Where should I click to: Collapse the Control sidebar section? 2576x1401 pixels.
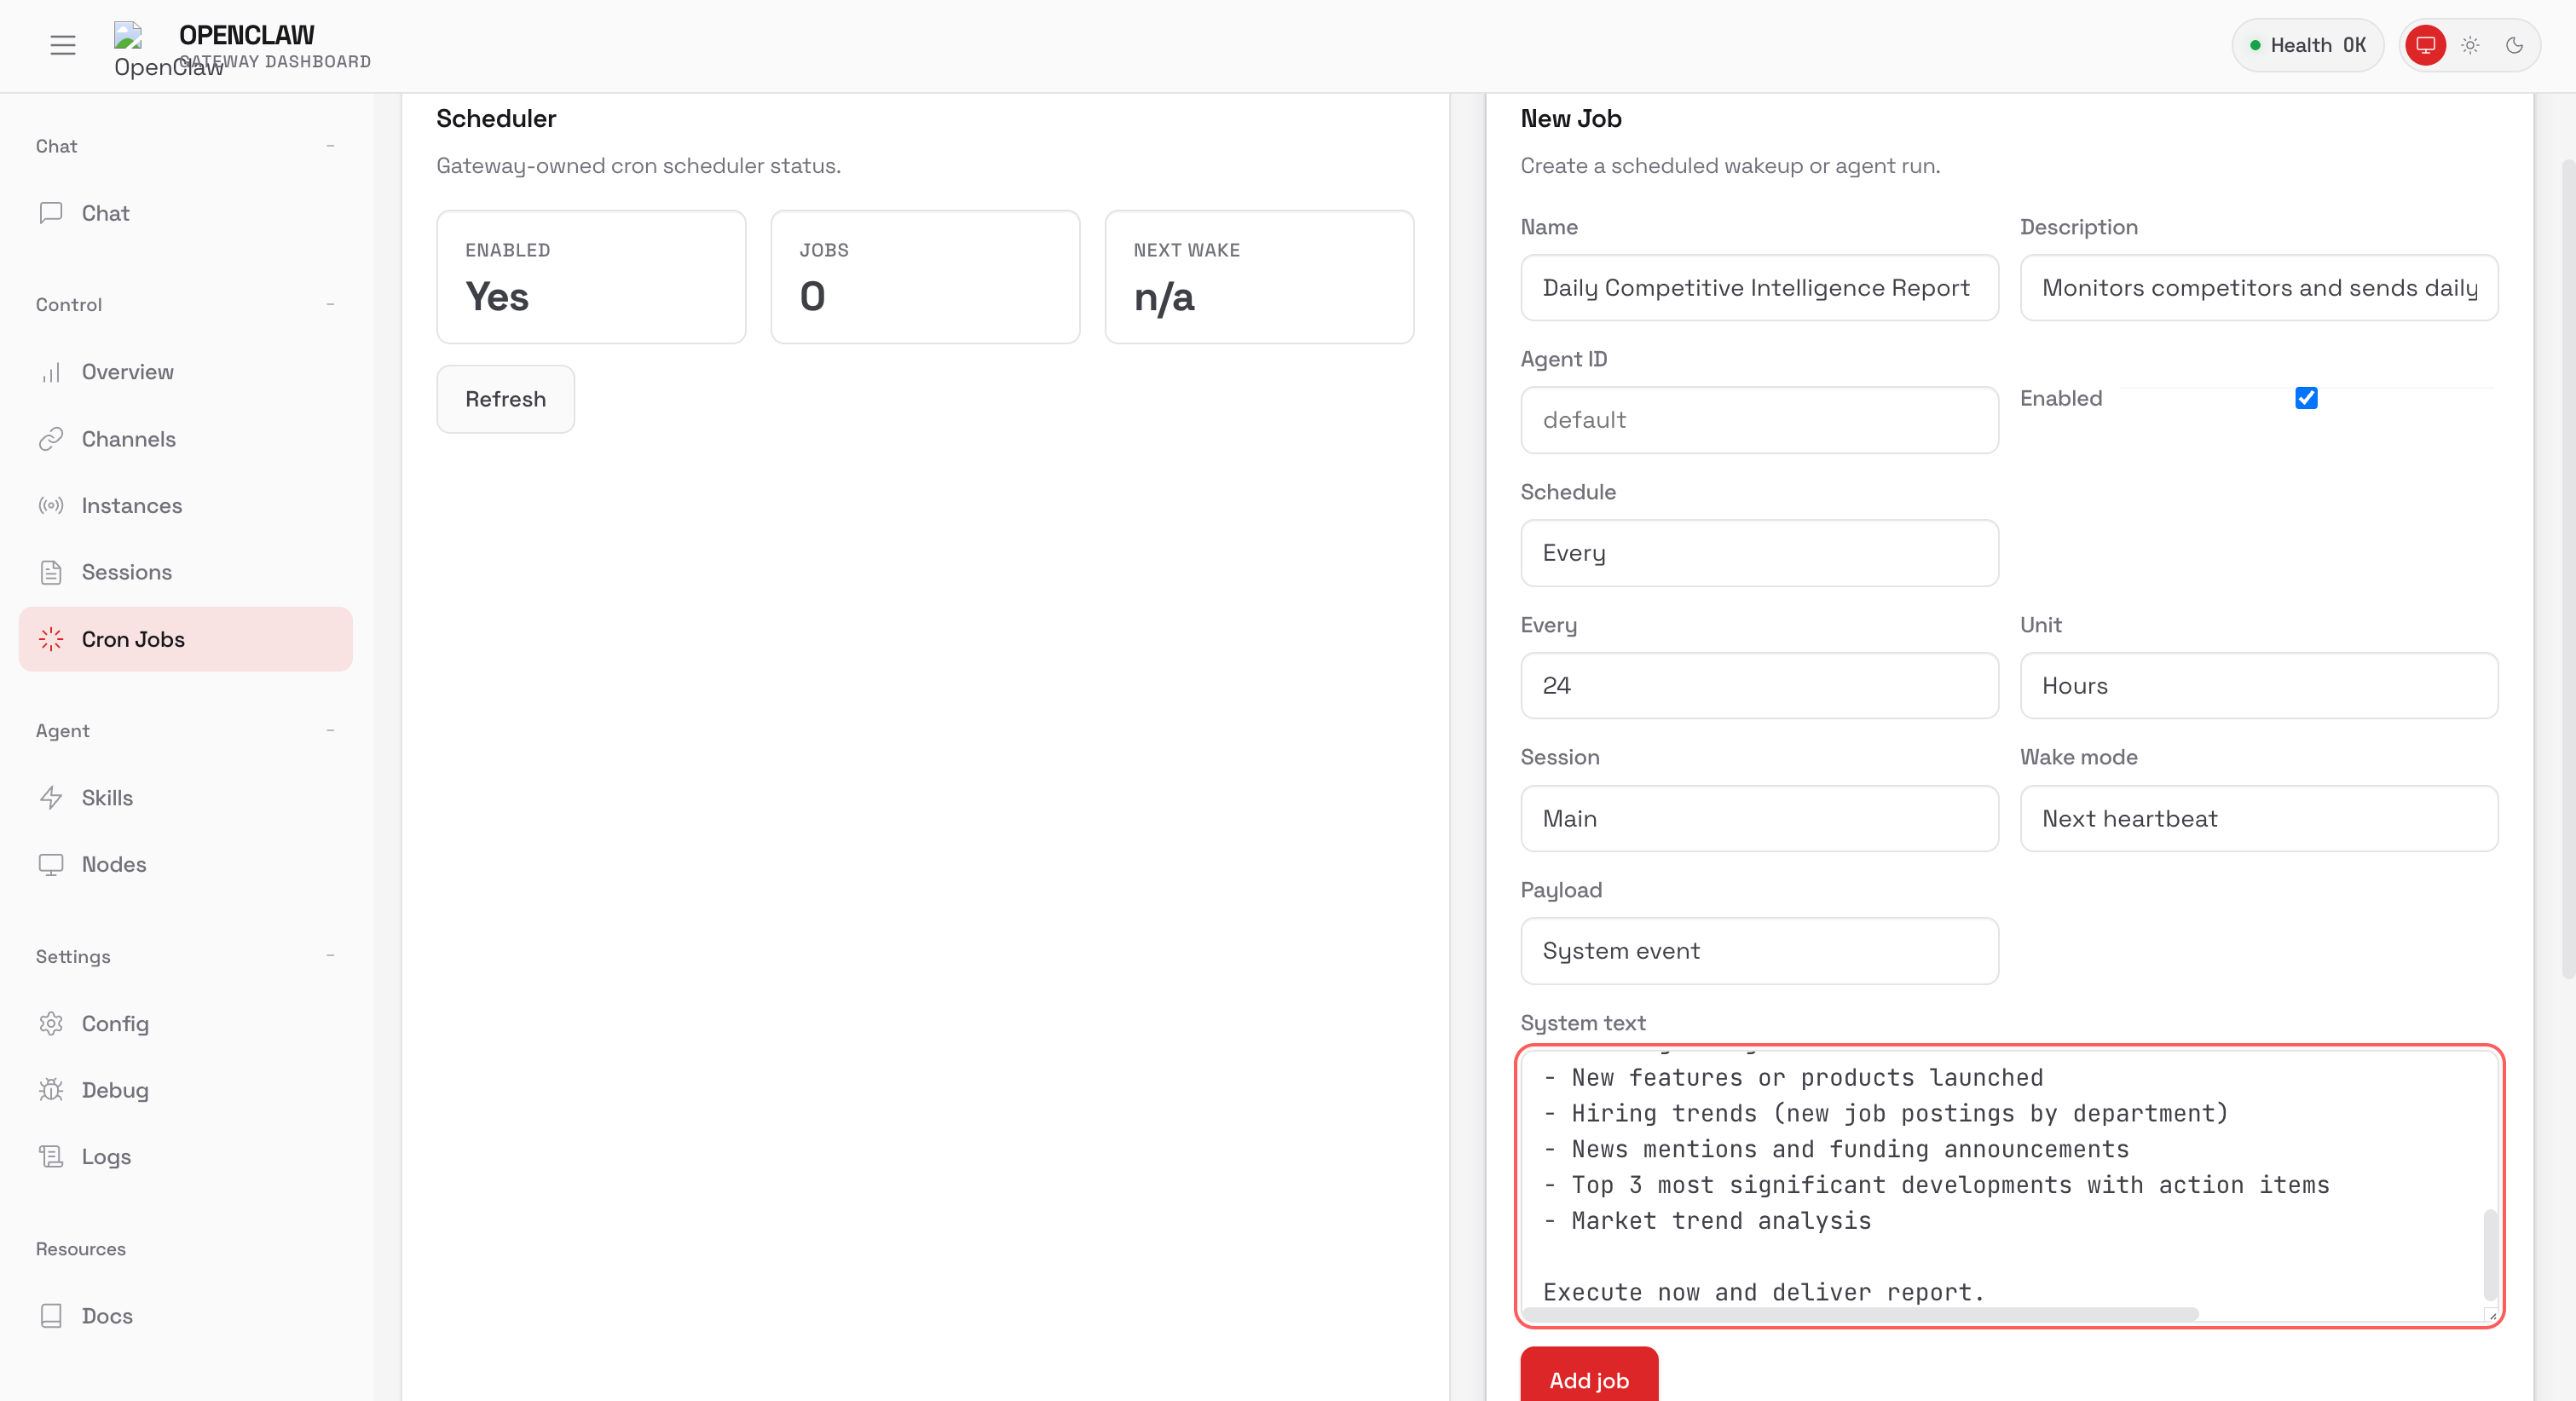[330, 304]
